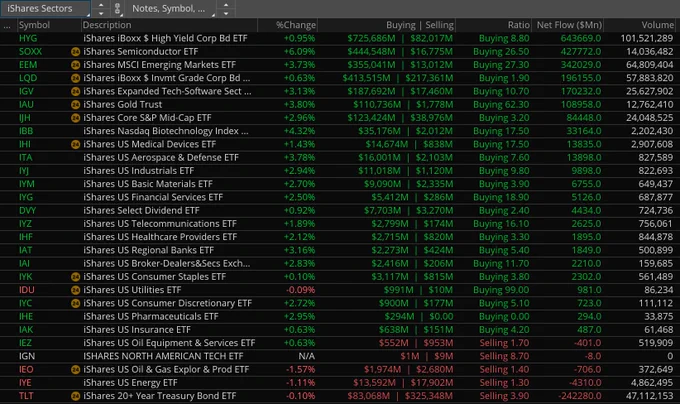Open the iShares Sectors watchlist dropdown
The height and width of the screenshot is (404, 680).
[x=46, y=8]
